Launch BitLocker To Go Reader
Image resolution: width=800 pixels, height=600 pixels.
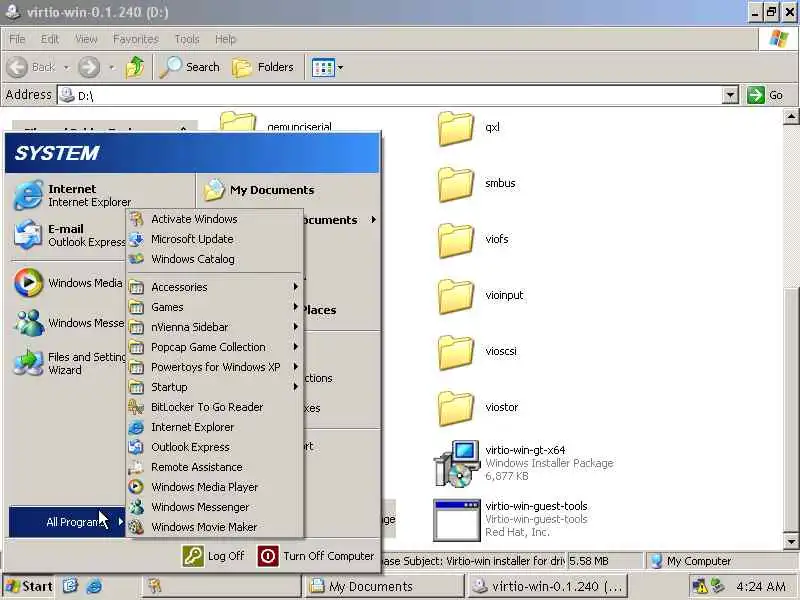[x=214, y=407]
